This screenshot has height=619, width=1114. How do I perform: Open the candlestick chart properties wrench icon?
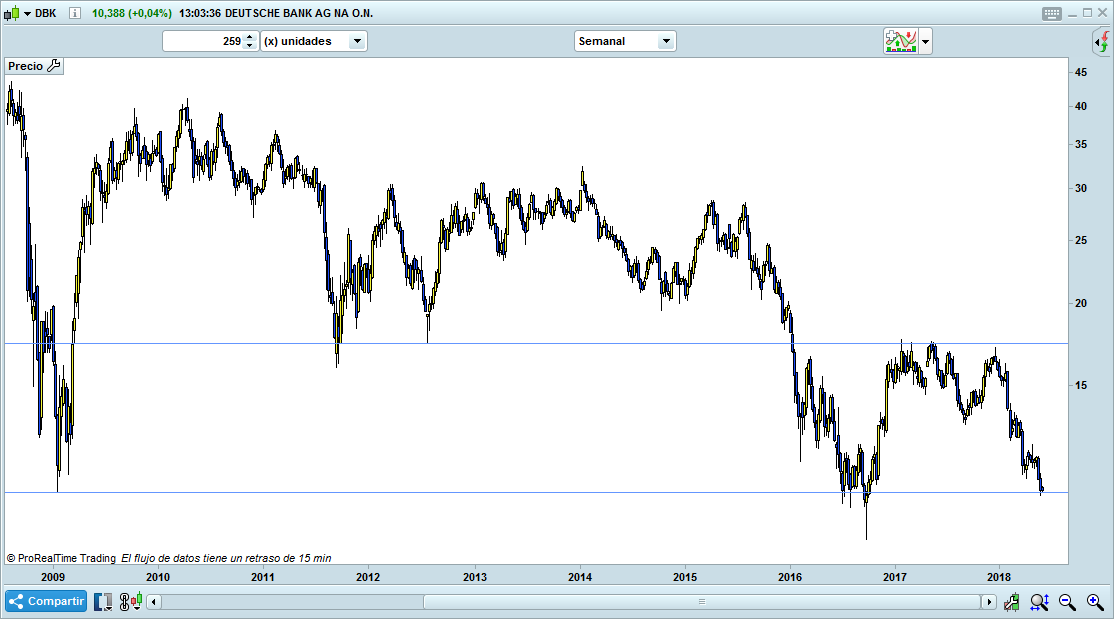(1012, 601)
